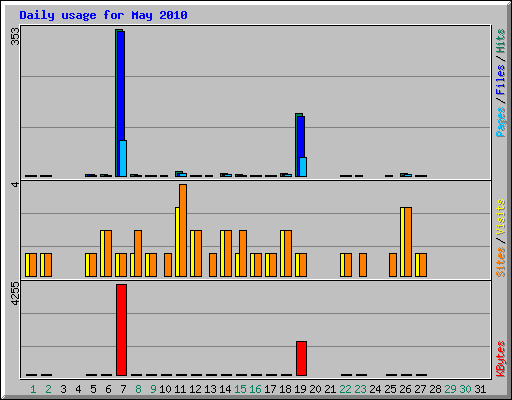Click the orange Sites bar for day 1
The width and height of the screenshot is (512, 400).
[33, 265]
